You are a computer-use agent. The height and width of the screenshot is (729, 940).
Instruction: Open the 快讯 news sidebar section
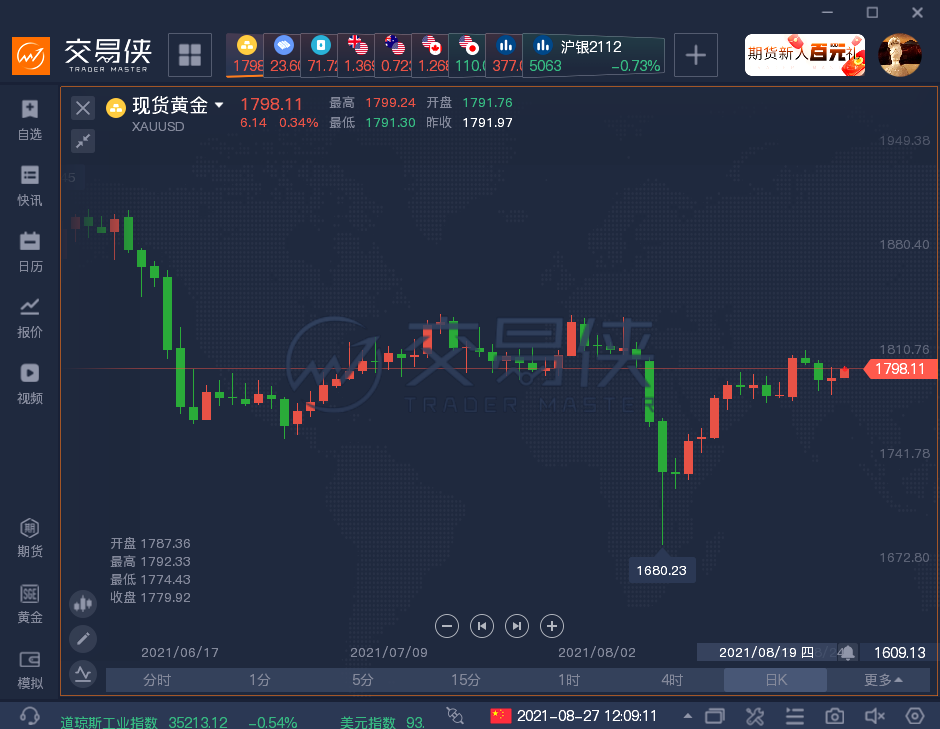30,186
